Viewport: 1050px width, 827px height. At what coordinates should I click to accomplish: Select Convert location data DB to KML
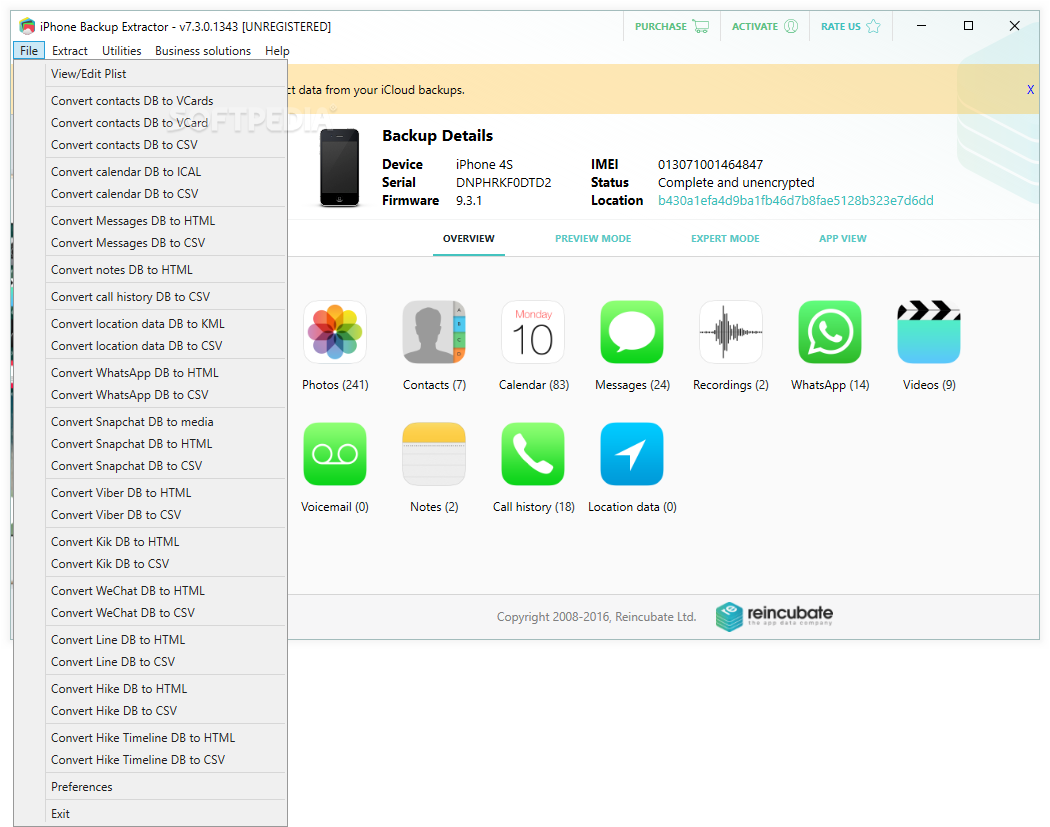[x=166, y=323]
